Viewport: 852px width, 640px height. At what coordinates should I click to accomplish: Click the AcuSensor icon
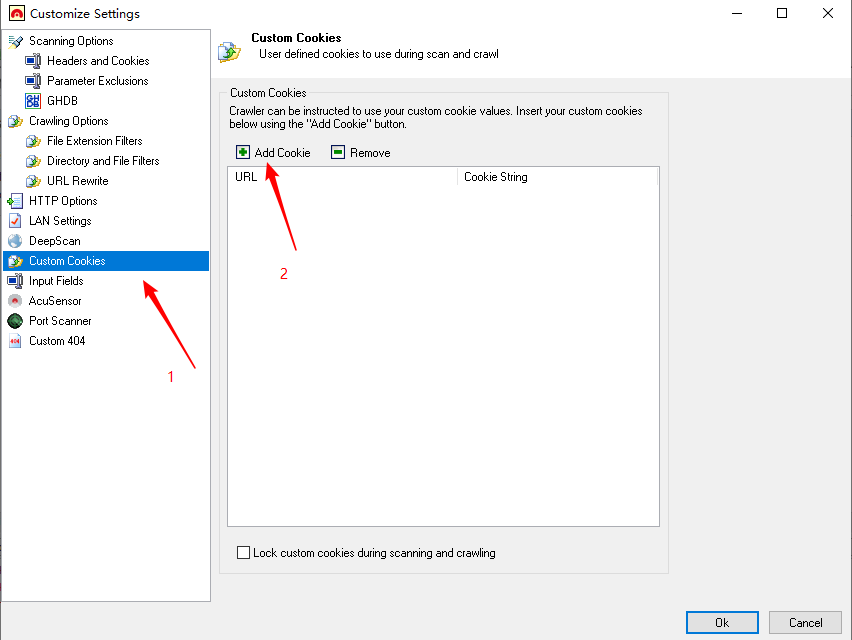(15, 301)
